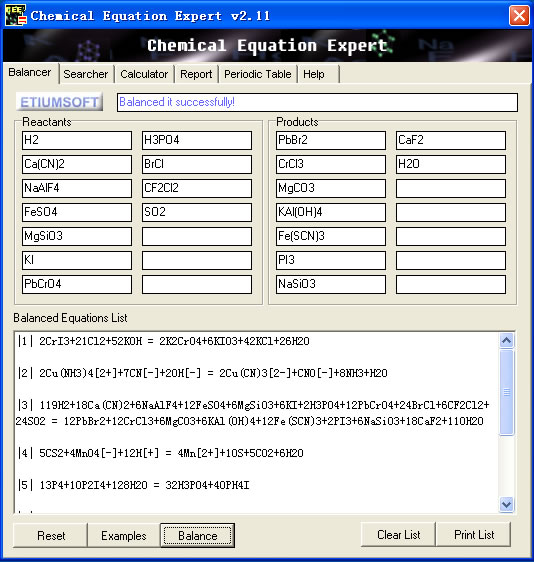
Task: Go to the Report tab
Action: click(196, 74)
